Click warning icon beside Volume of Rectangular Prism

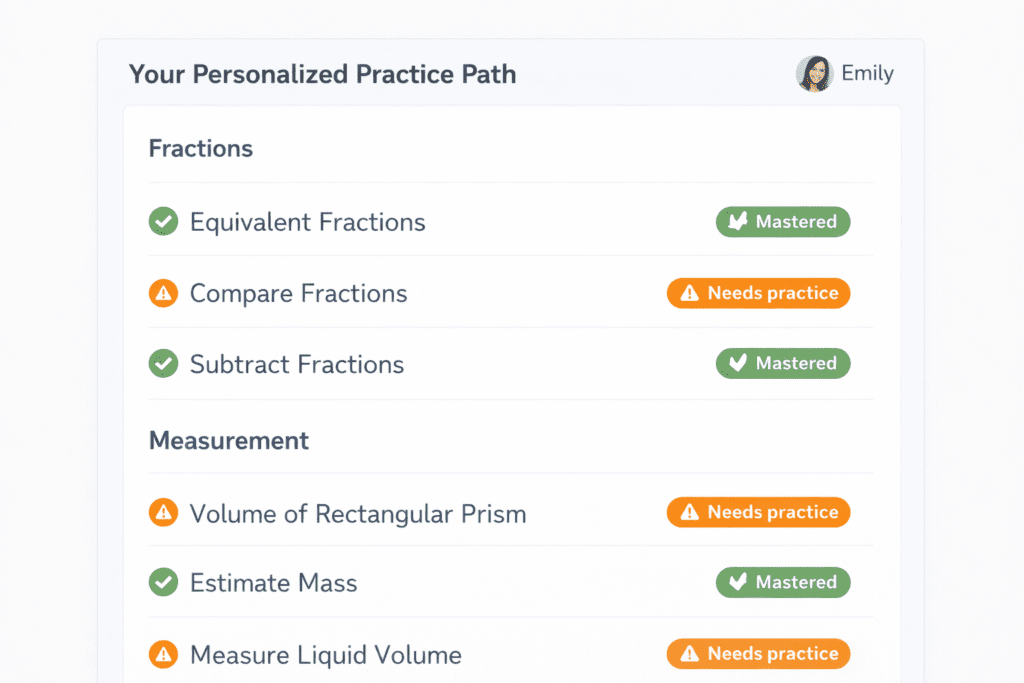click(163, 513)
